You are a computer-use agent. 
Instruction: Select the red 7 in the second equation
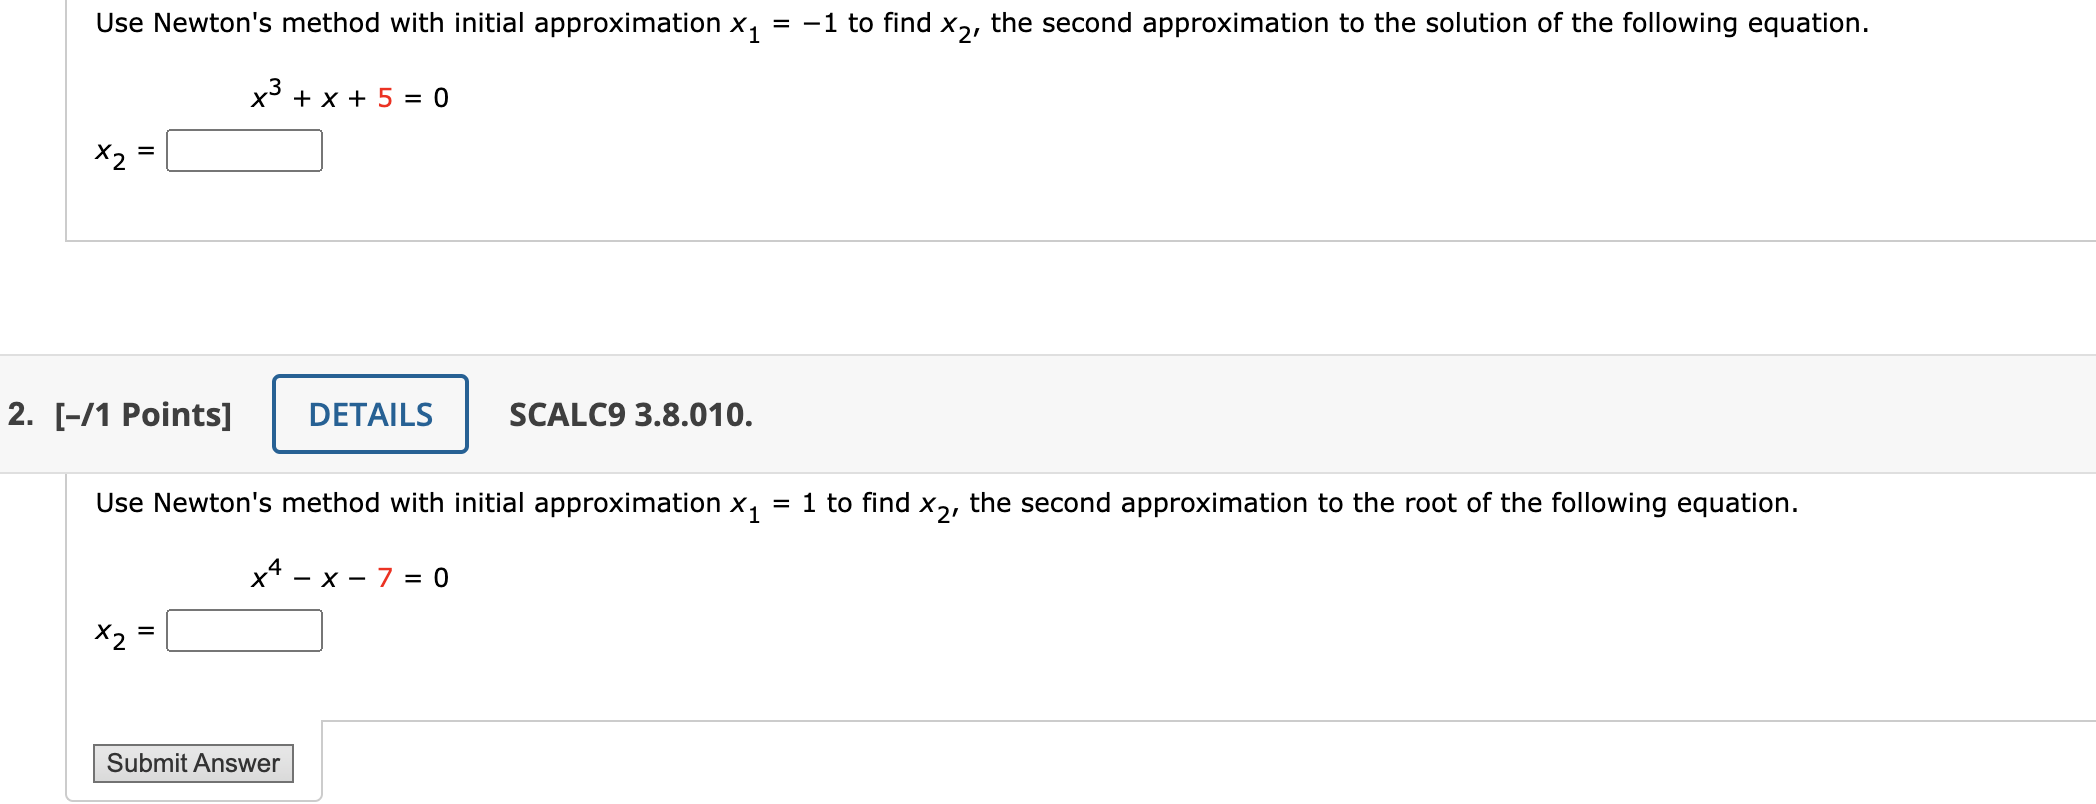pyautogui.click(x=385, y=577)
